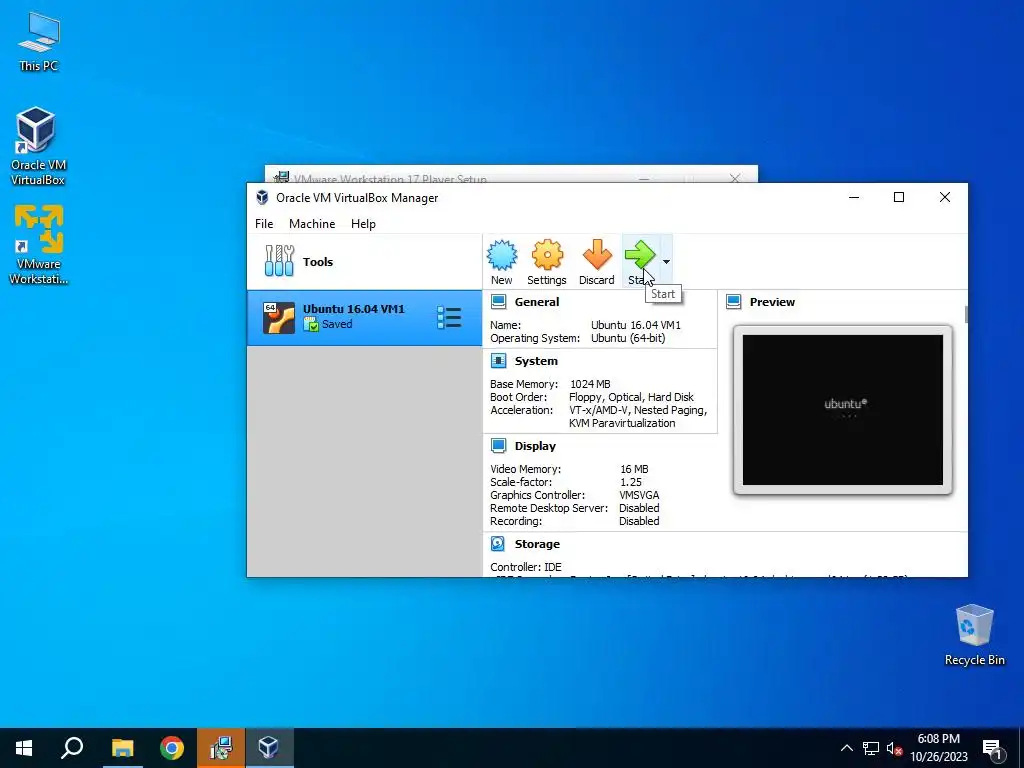Click the muted volume tray icon
This screenshot has width=1024, height=768.
(x=895, y=748)
